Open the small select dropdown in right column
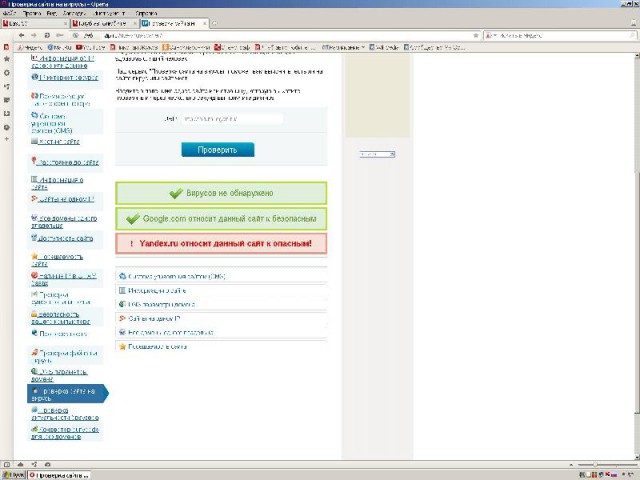The image size is (640, 480). click(377, 154)
